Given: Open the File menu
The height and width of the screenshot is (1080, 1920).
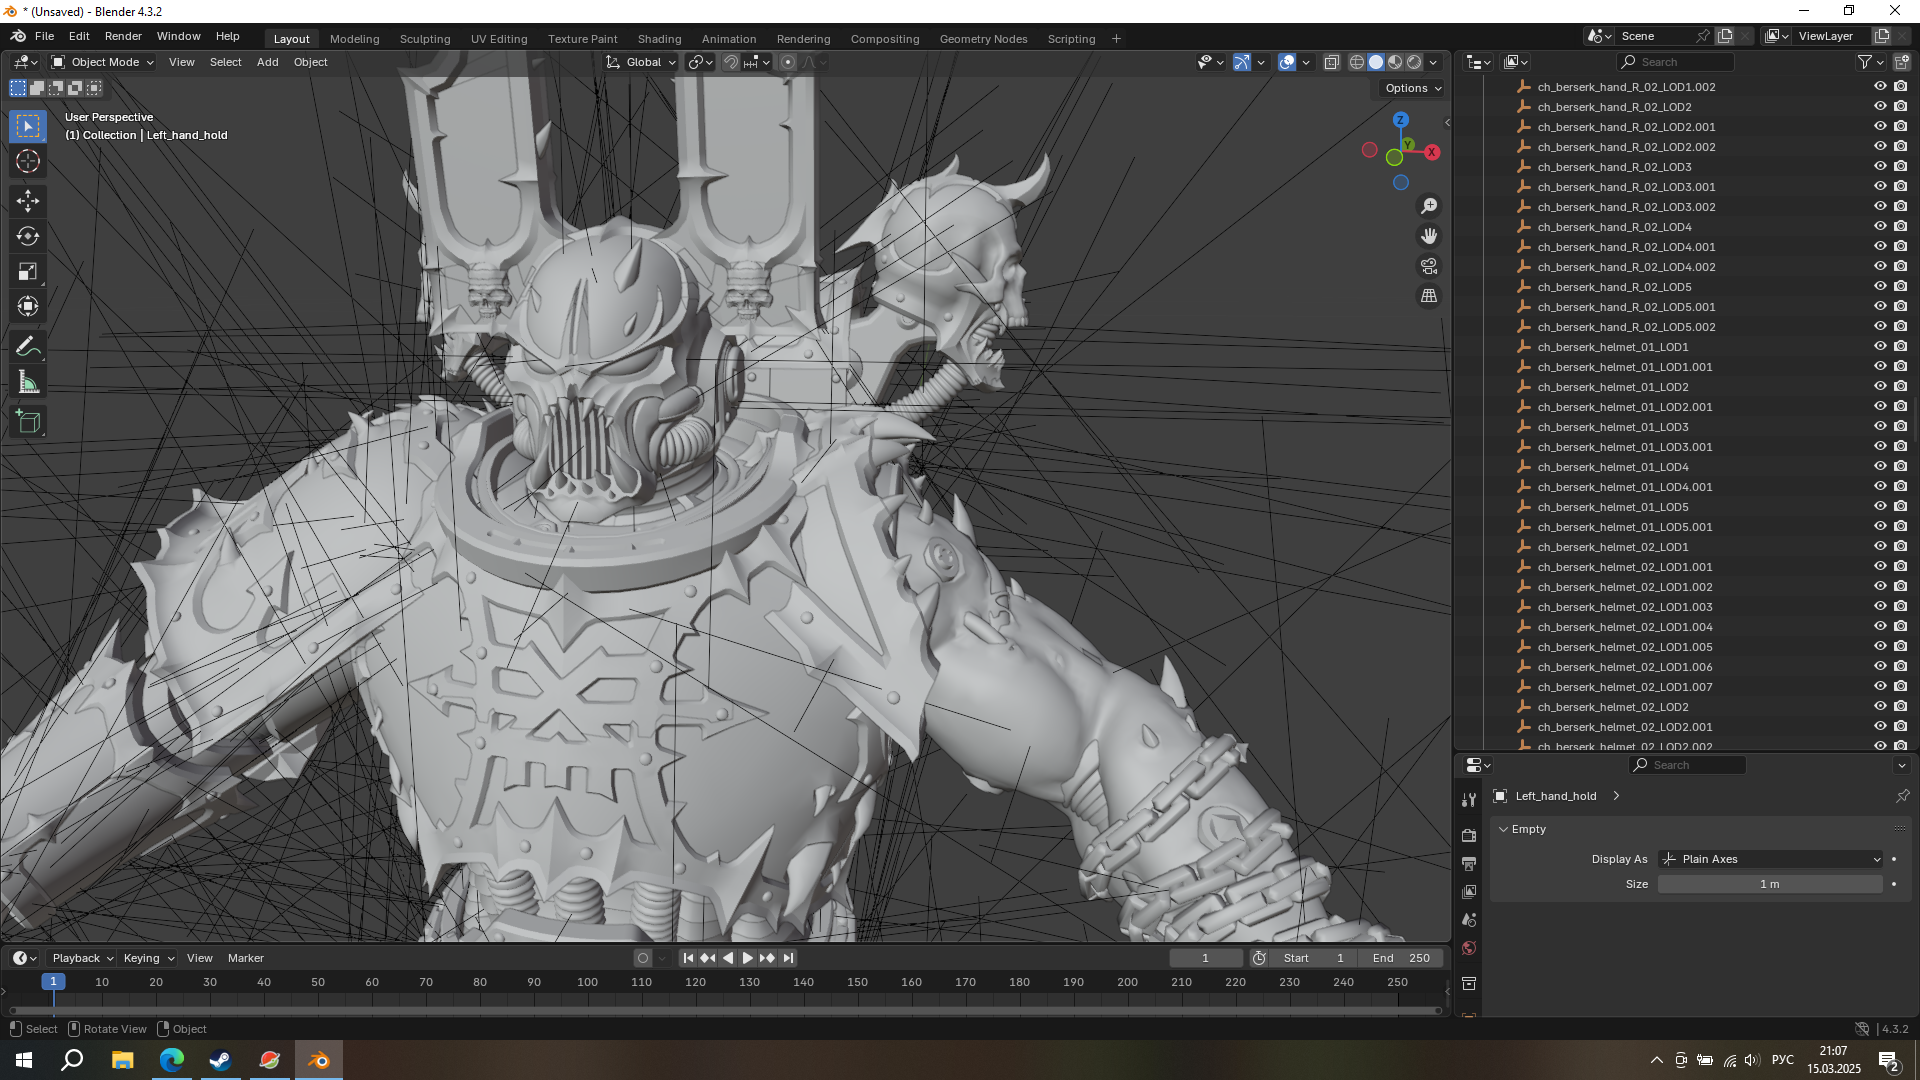Looking at the screenshot, I should [44, 36].
